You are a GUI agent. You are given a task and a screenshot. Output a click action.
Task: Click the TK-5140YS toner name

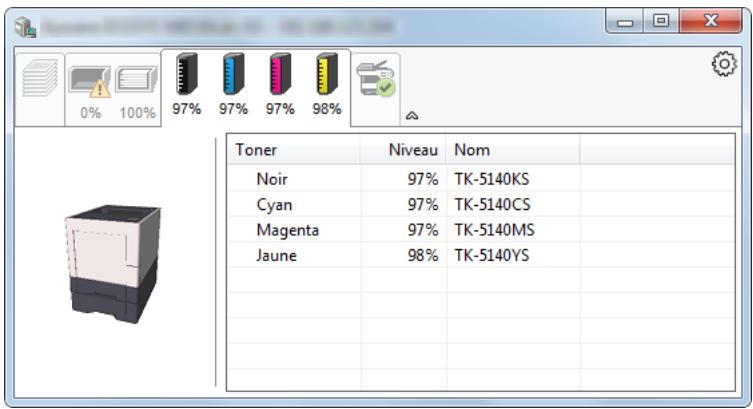[x=492, y=255]
